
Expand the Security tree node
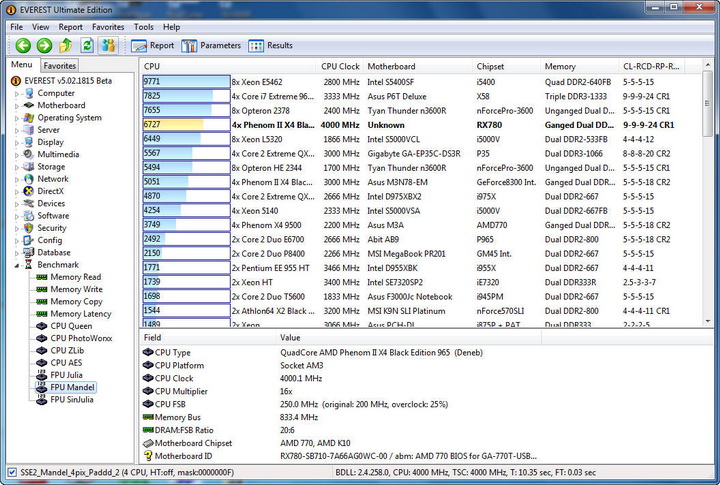(x=17, y=228)
